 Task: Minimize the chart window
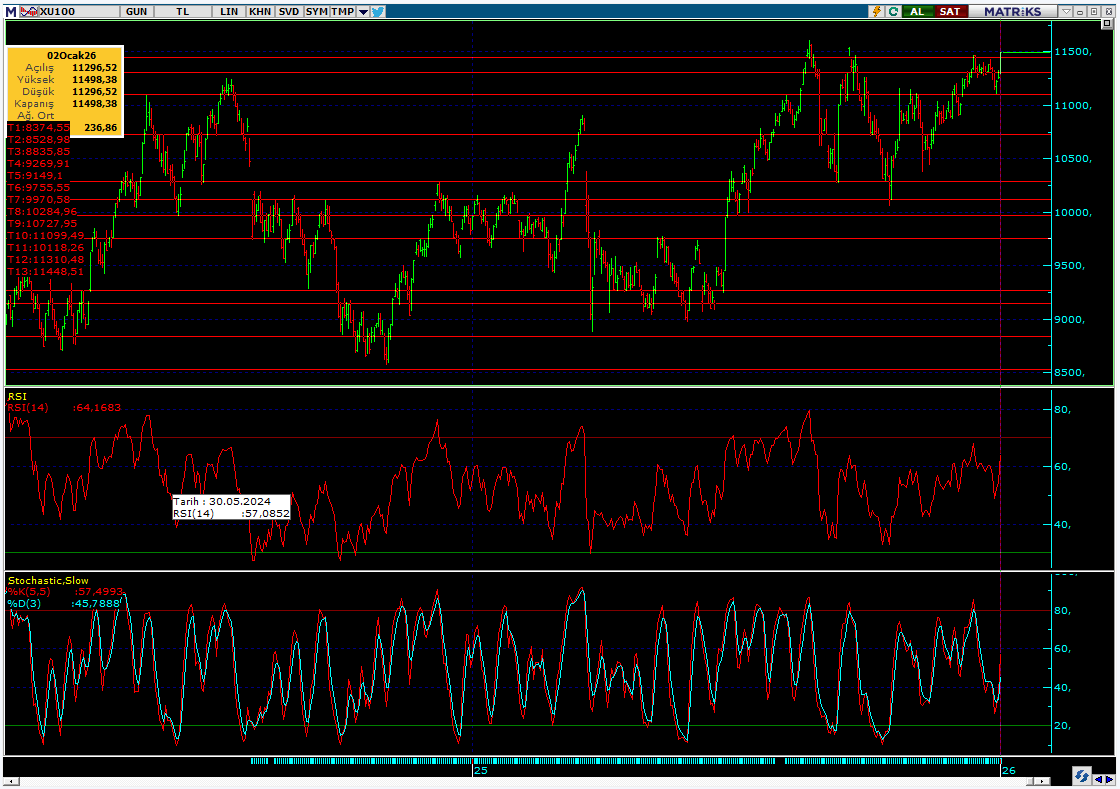point(1079,11)
